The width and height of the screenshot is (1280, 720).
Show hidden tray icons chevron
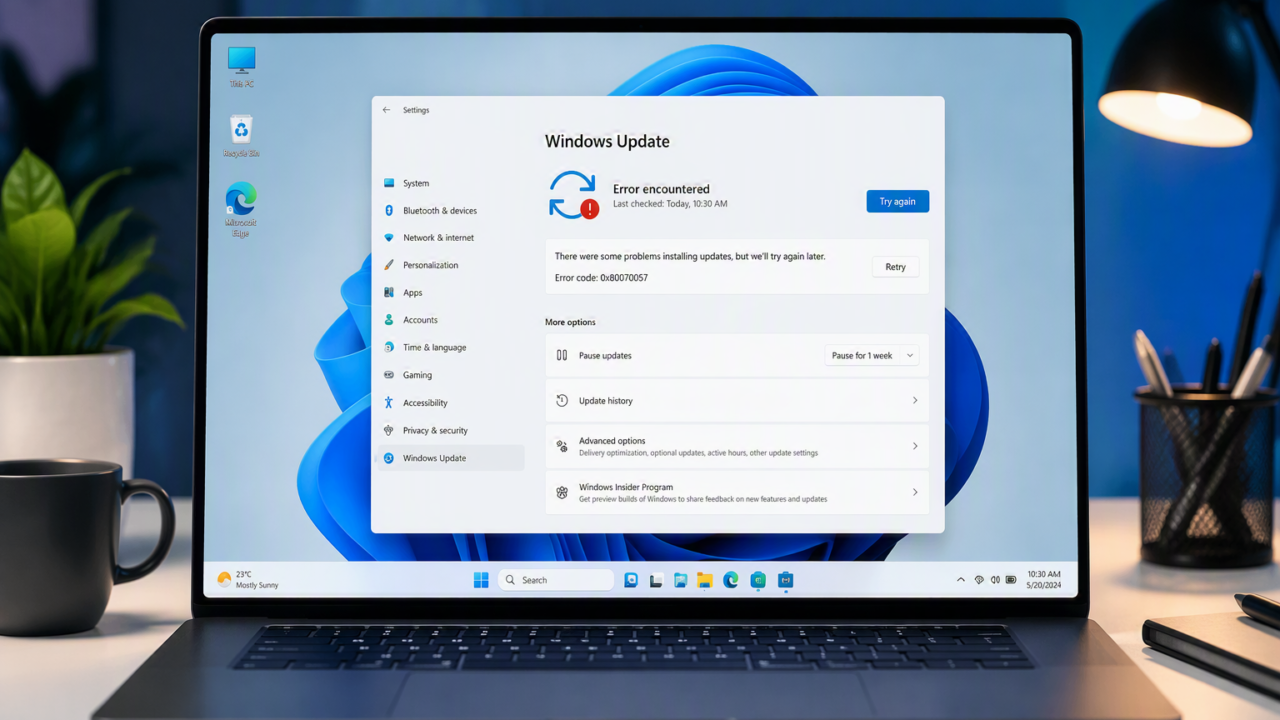pos(961,580)
